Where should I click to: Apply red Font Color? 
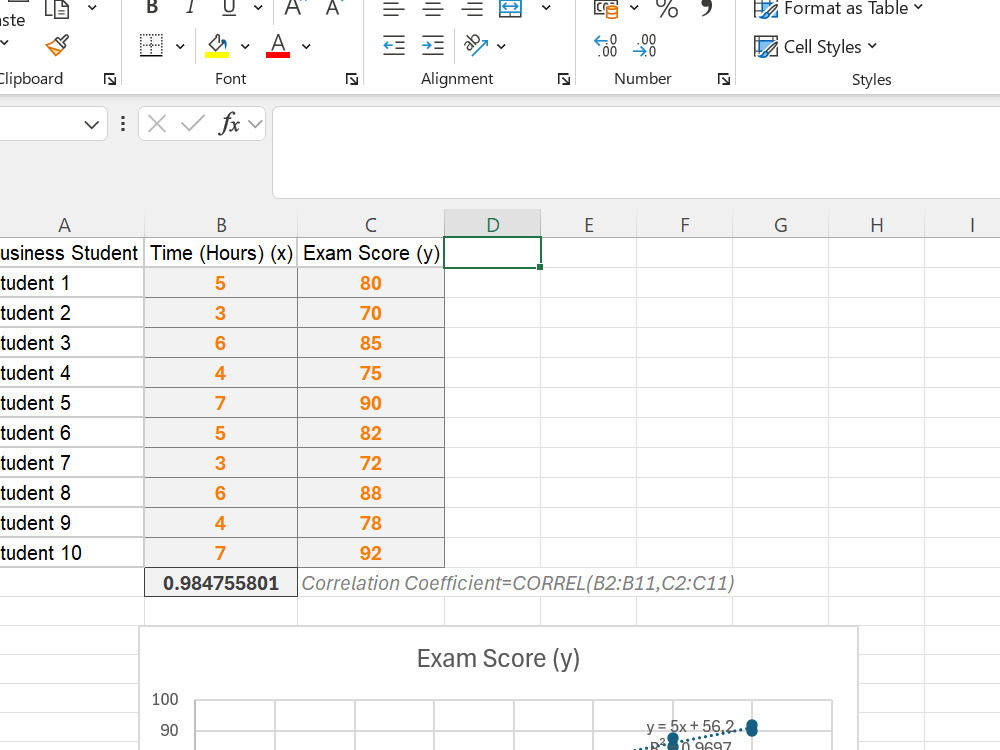tap(278, 46)
